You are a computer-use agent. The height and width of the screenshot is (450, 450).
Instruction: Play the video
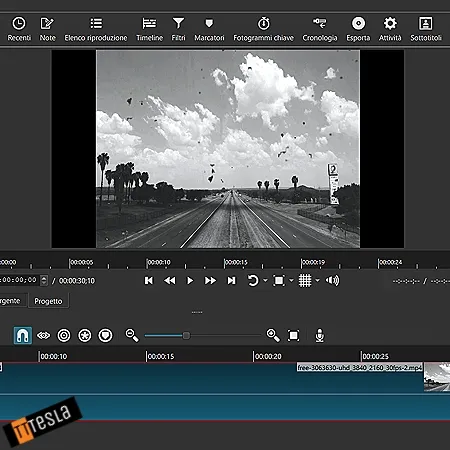190,281
